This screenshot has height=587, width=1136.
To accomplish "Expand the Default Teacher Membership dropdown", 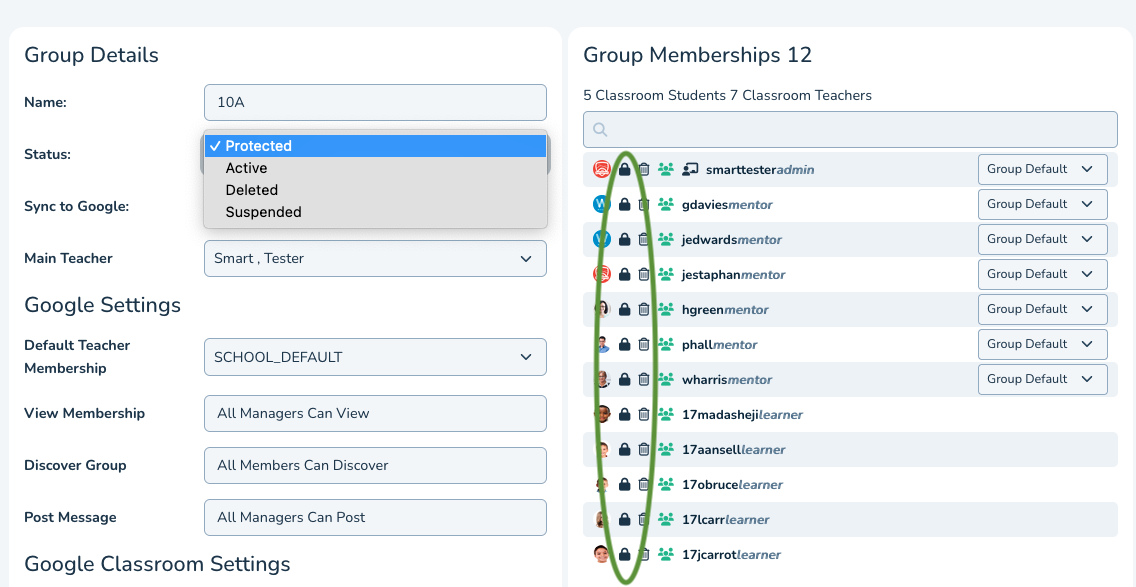I will pyautogui.click(x=375, y=357).
